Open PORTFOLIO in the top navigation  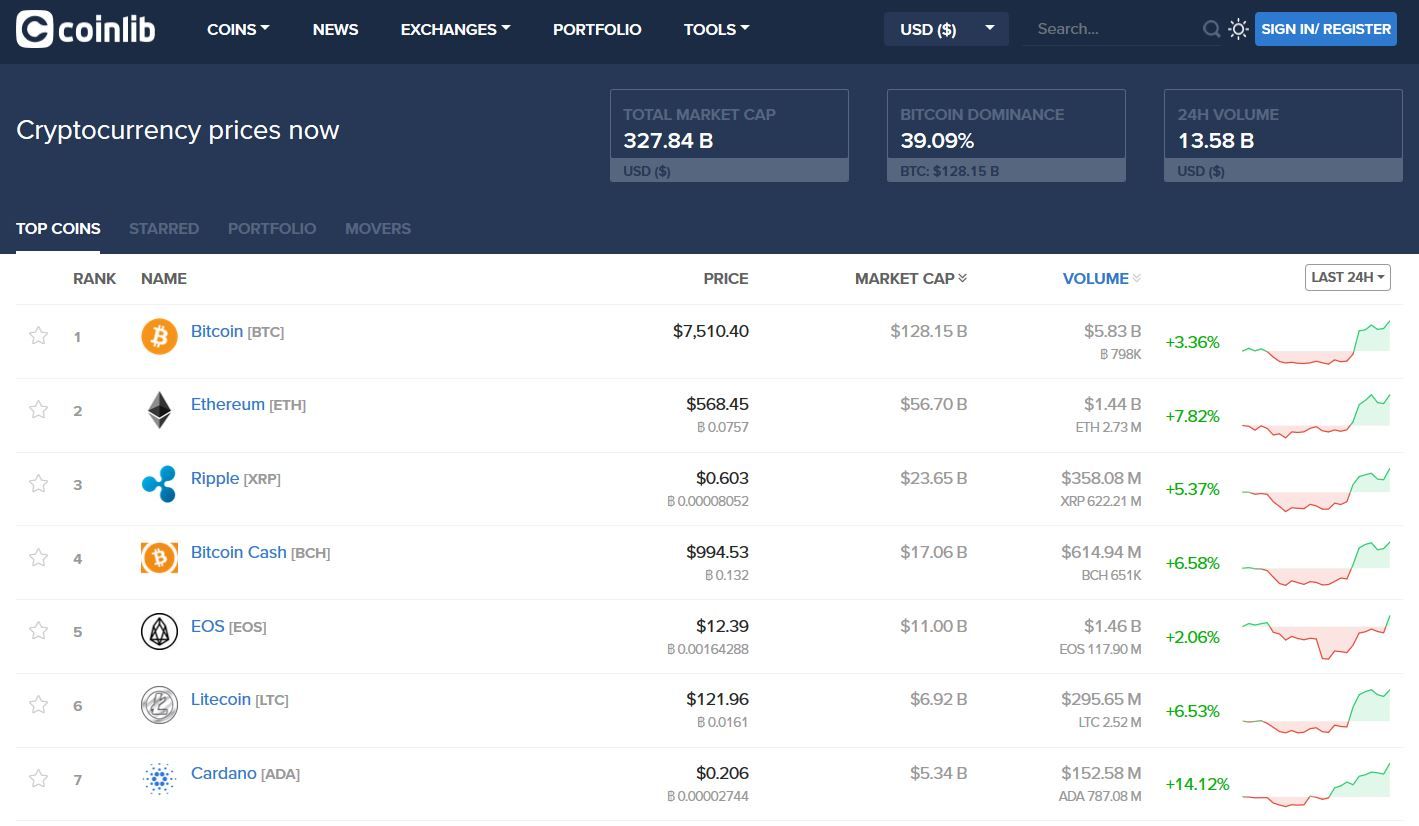[x=597, y=29]
